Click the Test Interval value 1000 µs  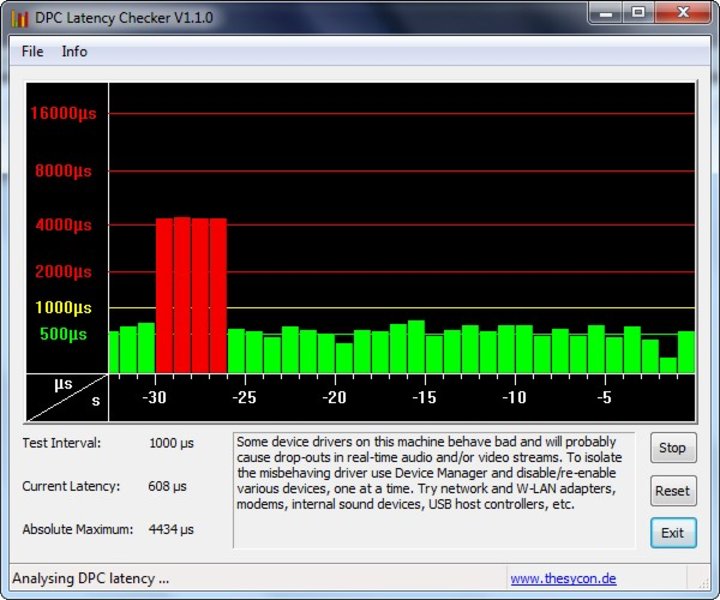click(x=171, y=443)
